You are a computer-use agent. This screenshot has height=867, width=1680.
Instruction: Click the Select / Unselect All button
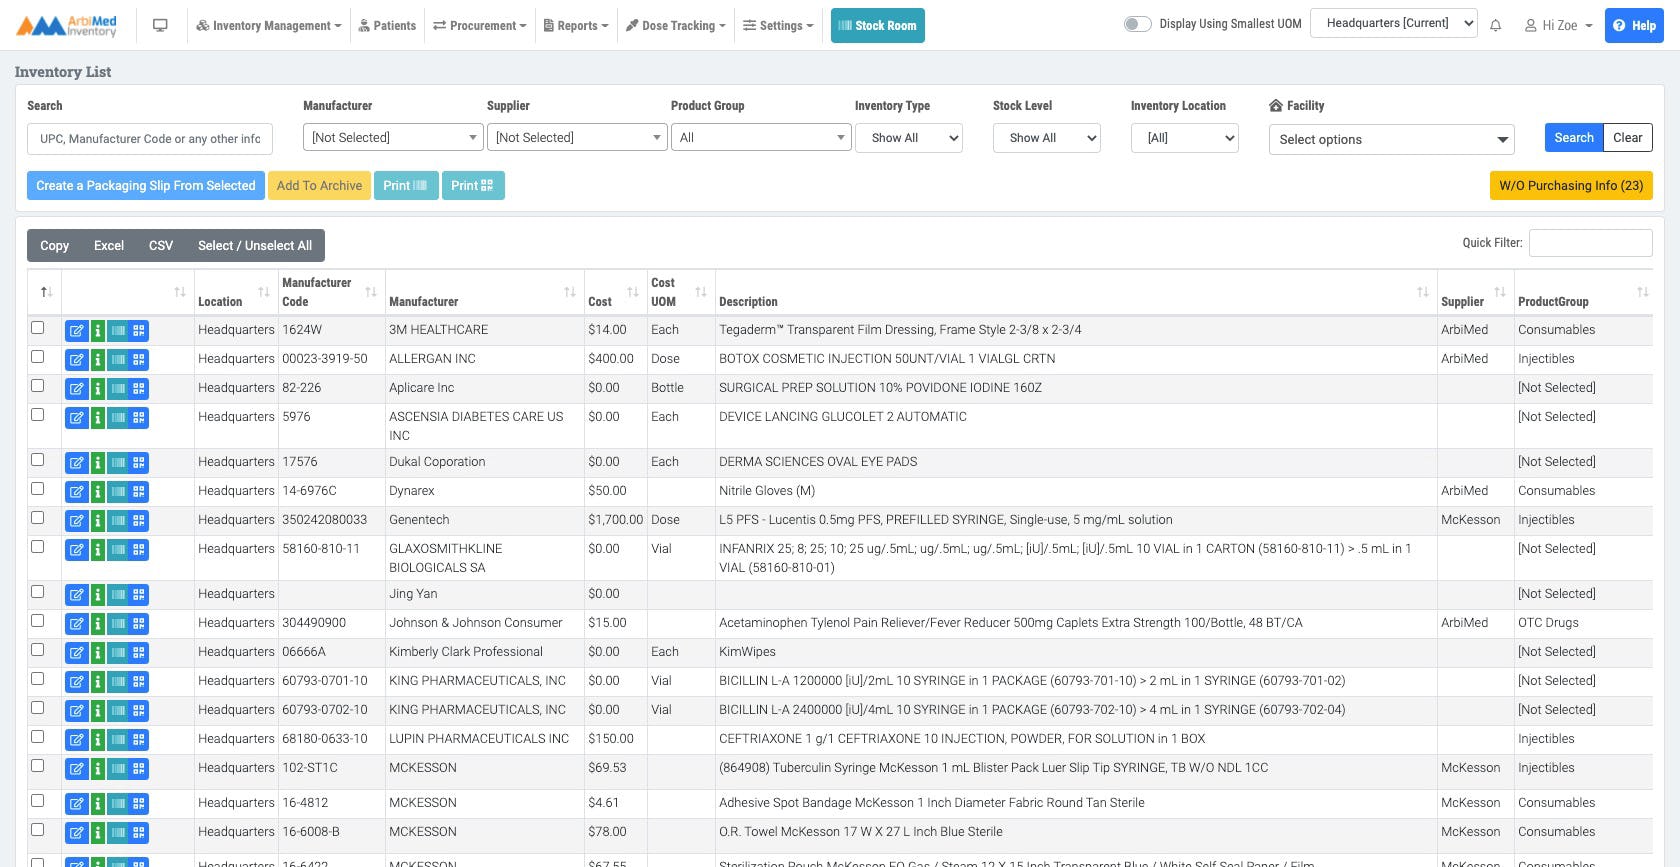pos(255,246)
